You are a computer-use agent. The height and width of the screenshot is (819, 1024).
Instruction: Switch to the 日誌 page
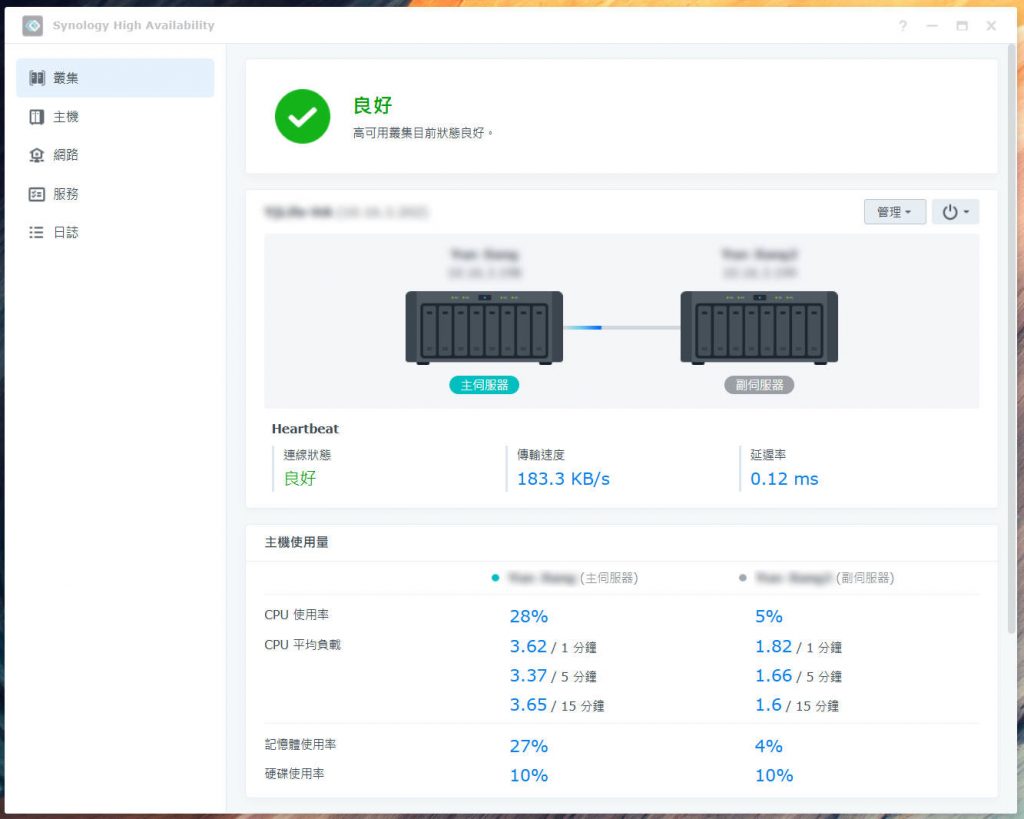click(x=115, y=233)
